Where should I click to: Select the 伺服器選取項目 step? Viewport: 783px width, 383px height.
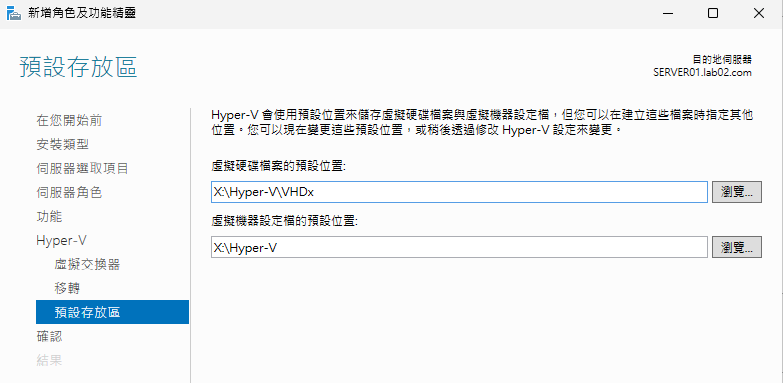(82, 168)
